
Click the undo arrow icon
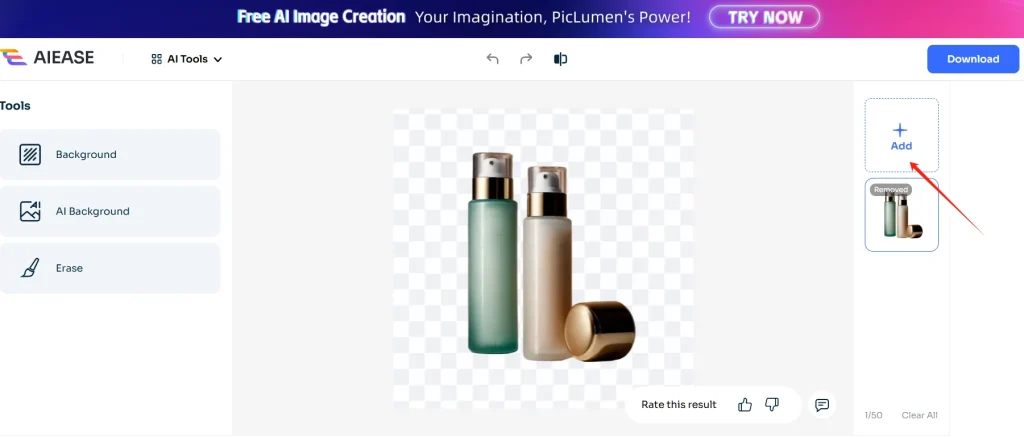[492, 59]
